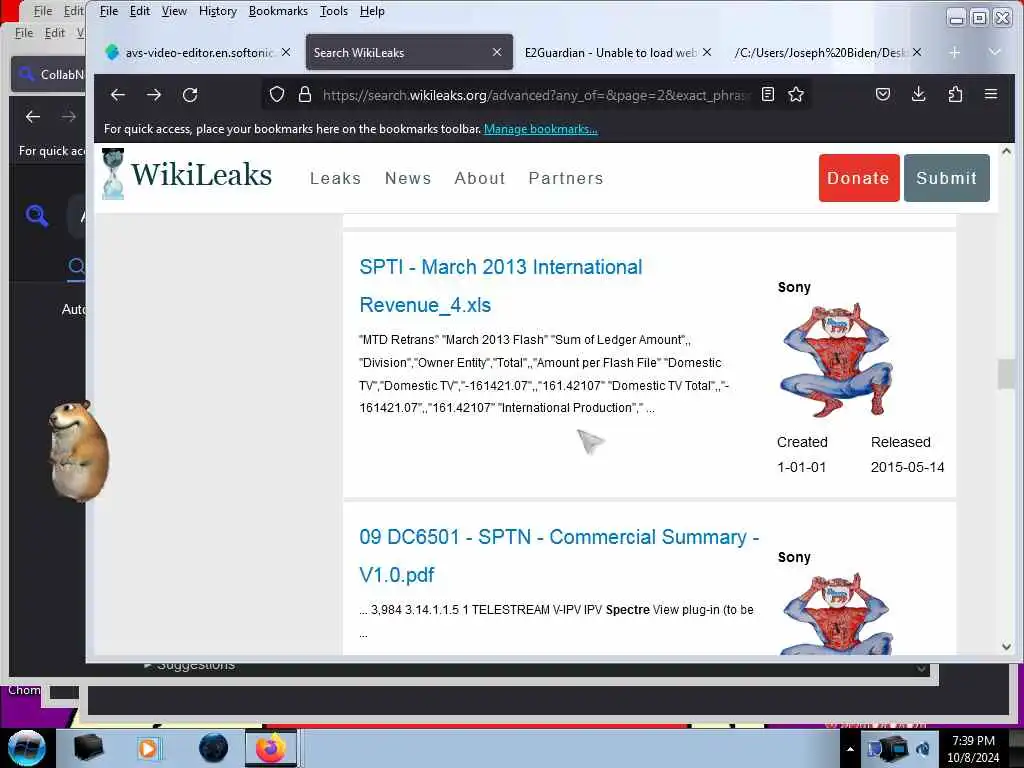Open the tracking protection shield icon
The width and height of the screenshot is (1024, 768).
pyautogui.click(x=277, y=95)
